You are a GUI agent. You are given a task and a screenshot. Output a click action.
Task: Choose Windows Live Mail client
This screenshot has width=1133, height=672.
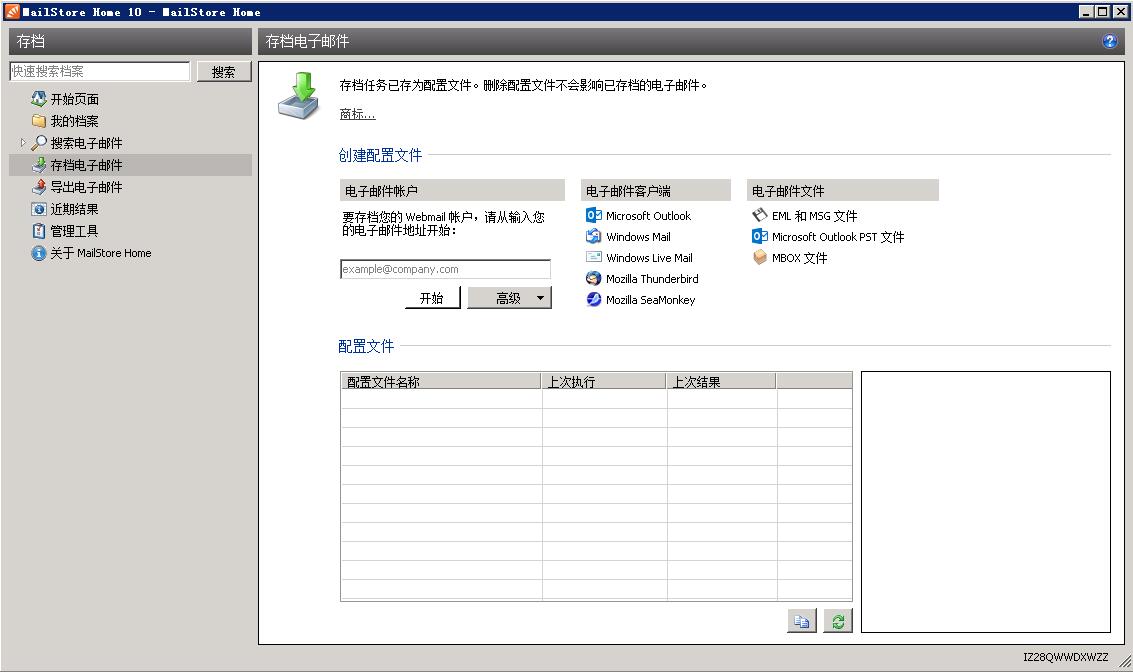[x=649, y=257]
